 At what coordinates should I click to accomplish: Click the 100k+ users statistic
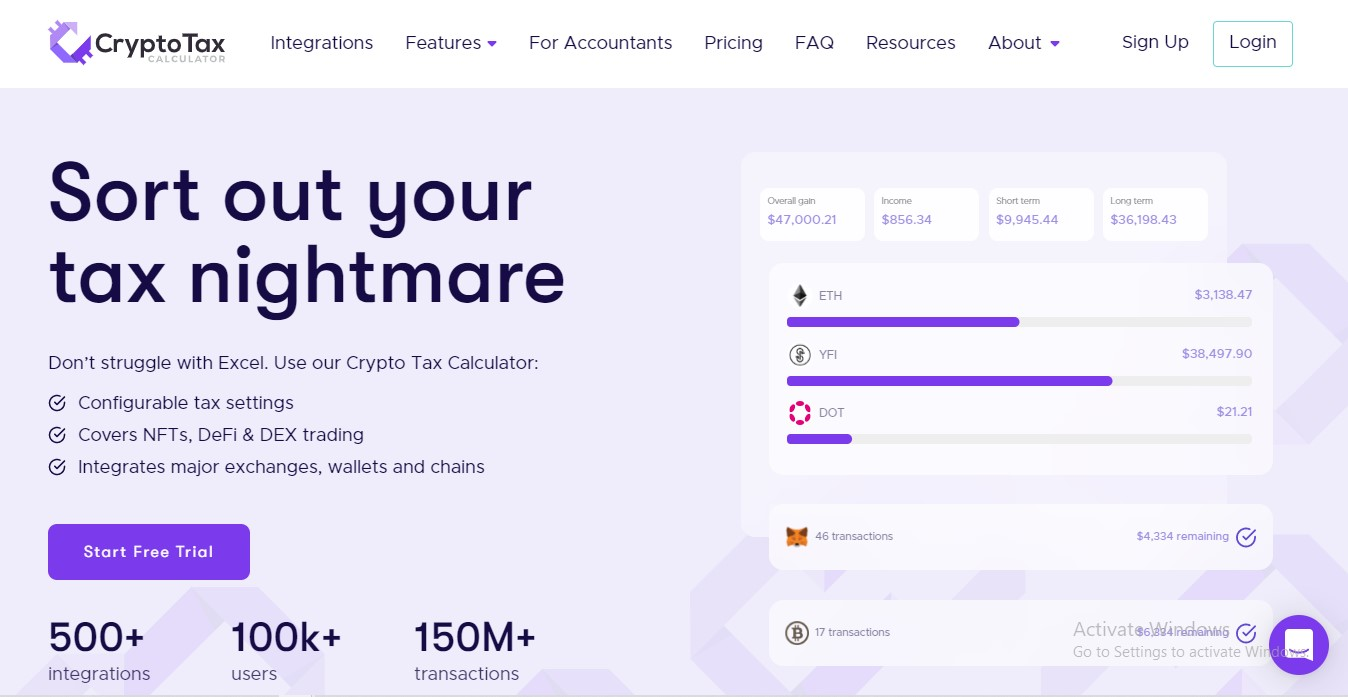pos(286,652)
